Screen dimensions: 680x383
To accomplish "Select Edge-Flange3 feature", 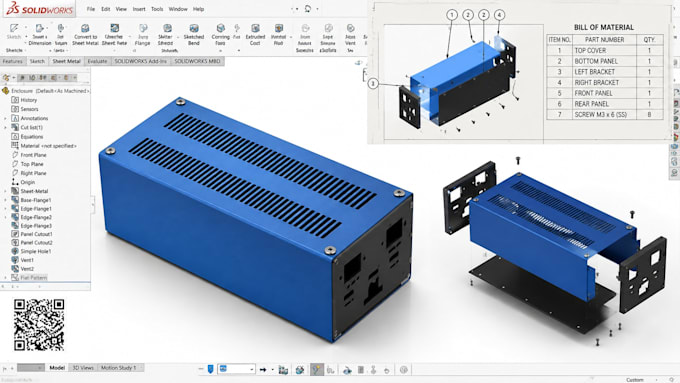I will (36, 226).
